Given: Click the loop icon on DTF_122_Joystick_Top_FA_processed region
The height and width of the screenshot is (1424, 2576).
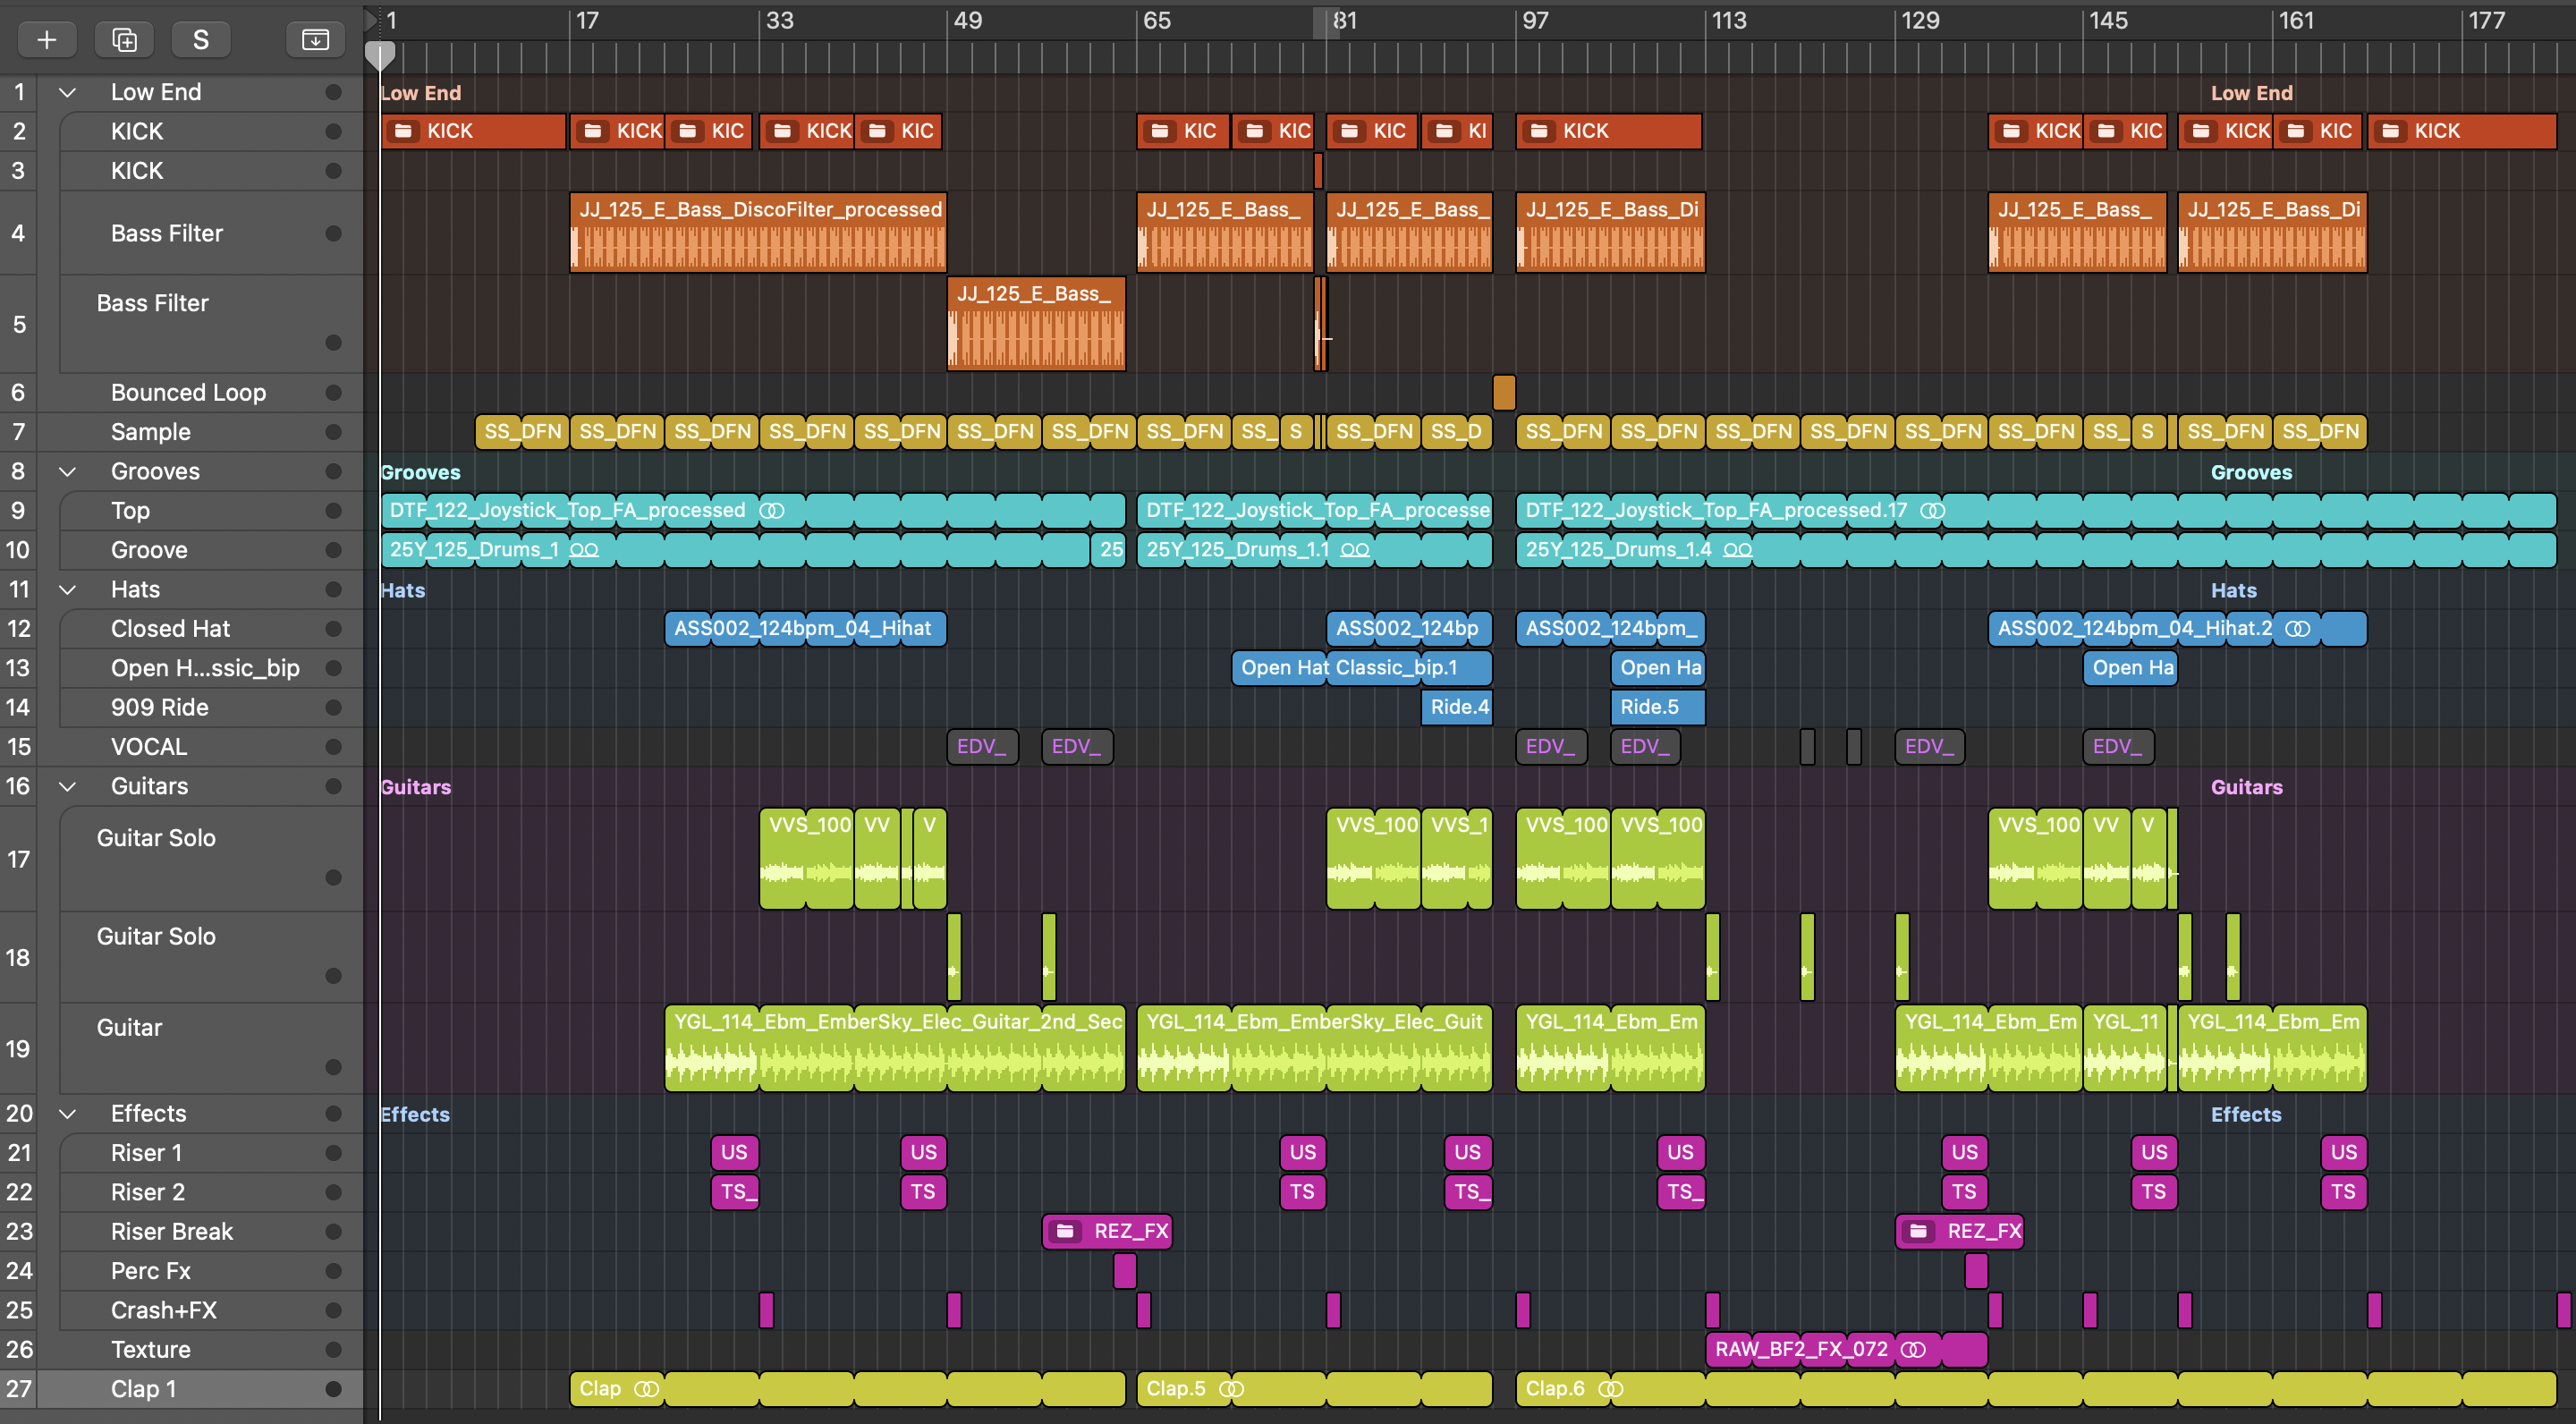Looking at the screenshot, I should 772,510.
